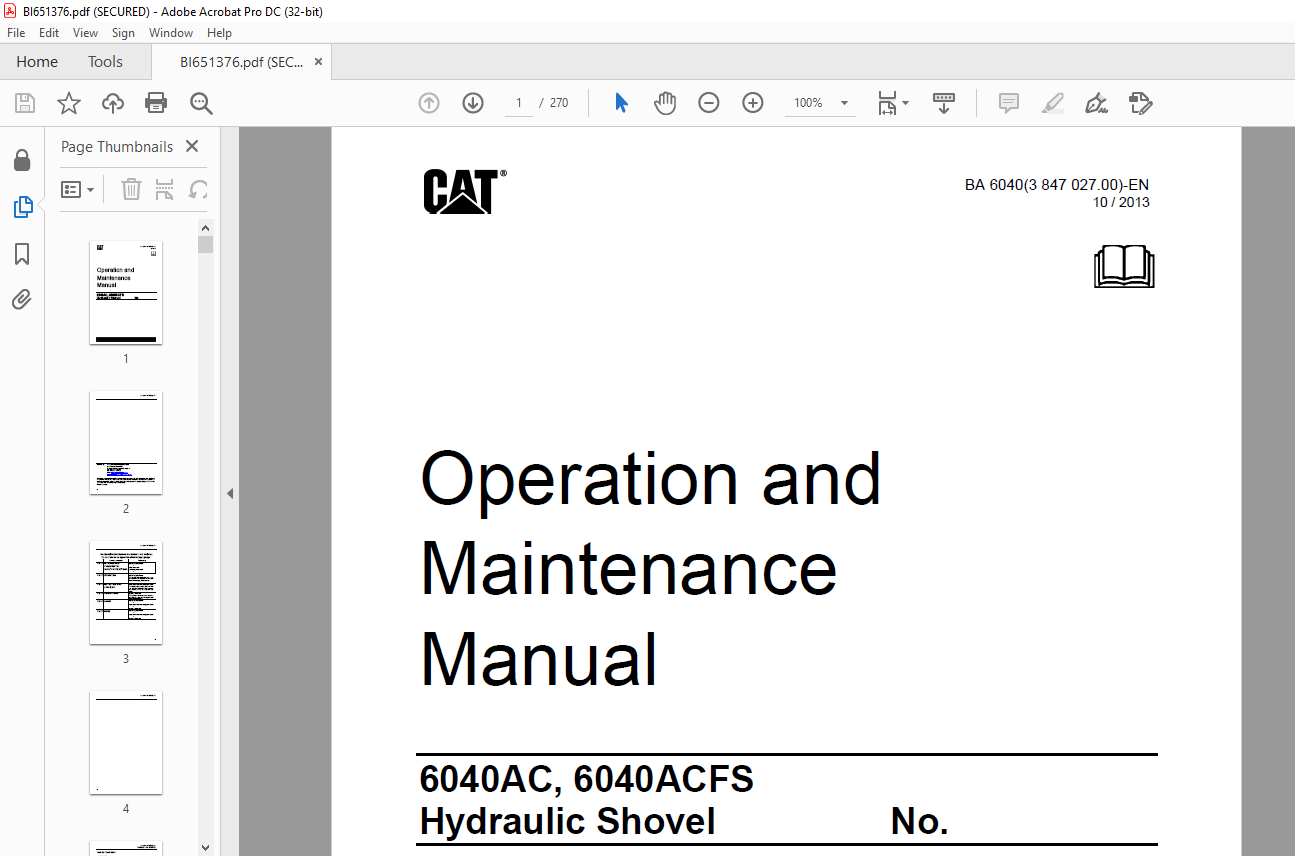Open the zoom percentage dropdown

(x=844, y=103)
